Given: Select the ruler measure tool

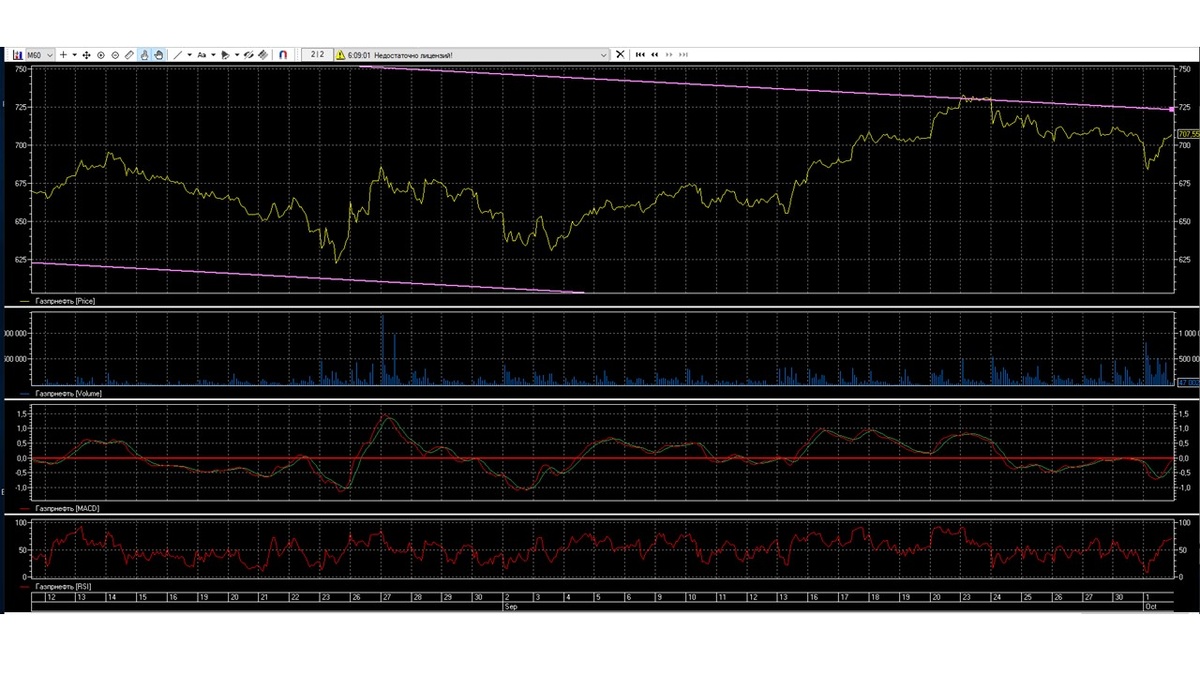Looking at the screenshot, I should click(x=129, y=55).
